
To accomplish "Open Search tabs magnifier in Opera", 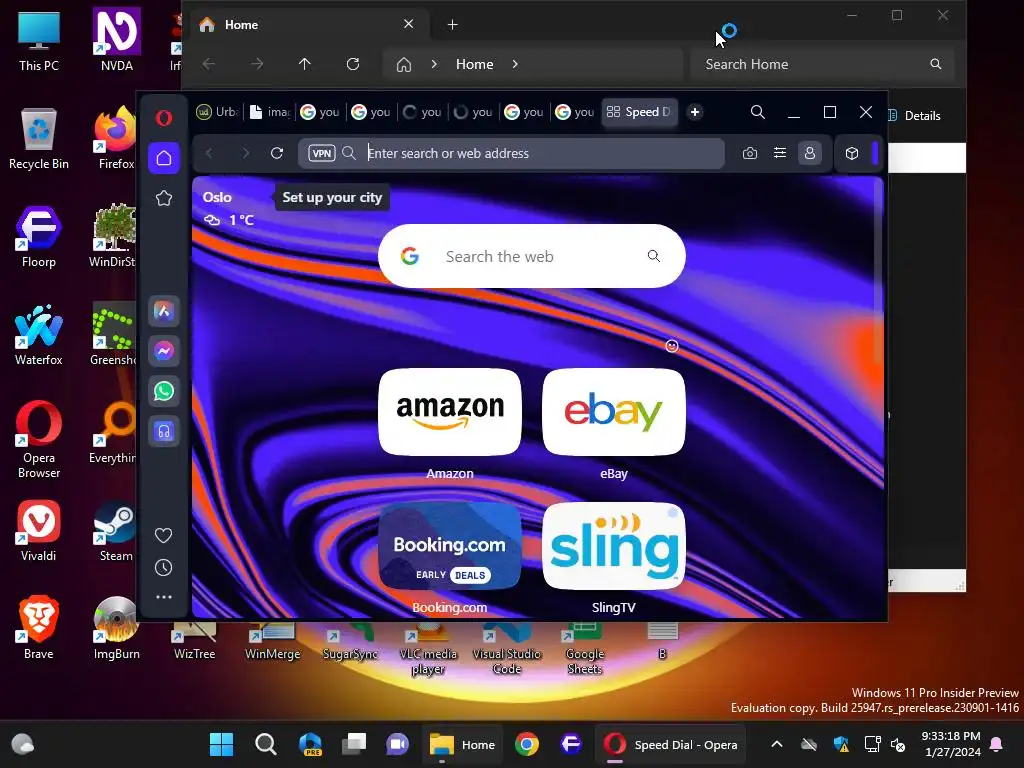I will [758, 112].
